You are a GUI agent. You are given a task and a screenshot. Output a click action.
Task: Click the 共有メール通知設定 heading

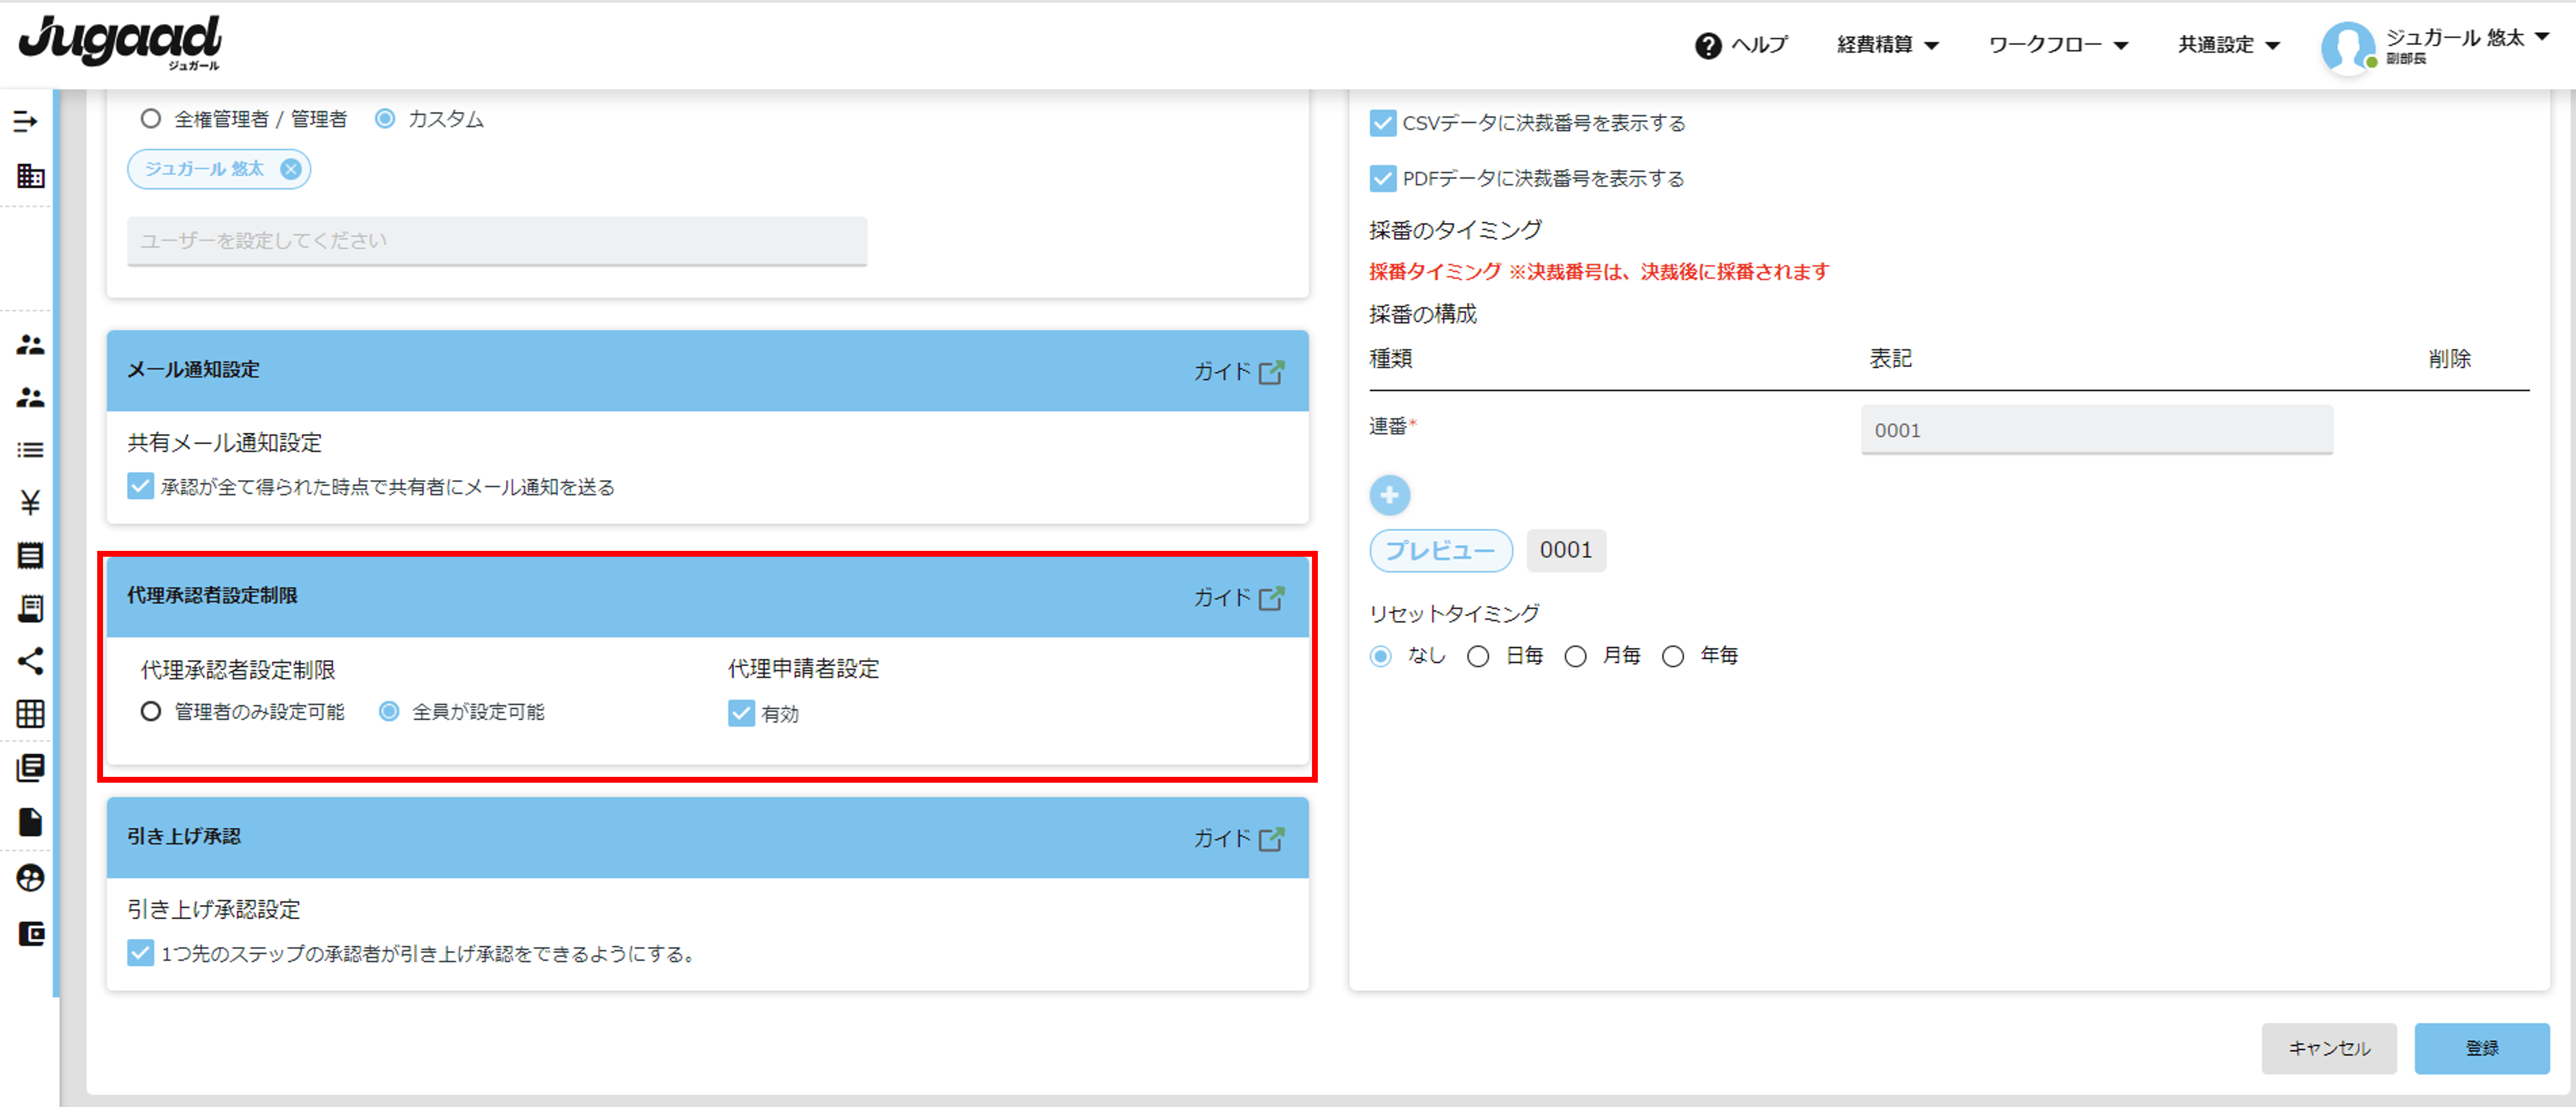[225, 442]
